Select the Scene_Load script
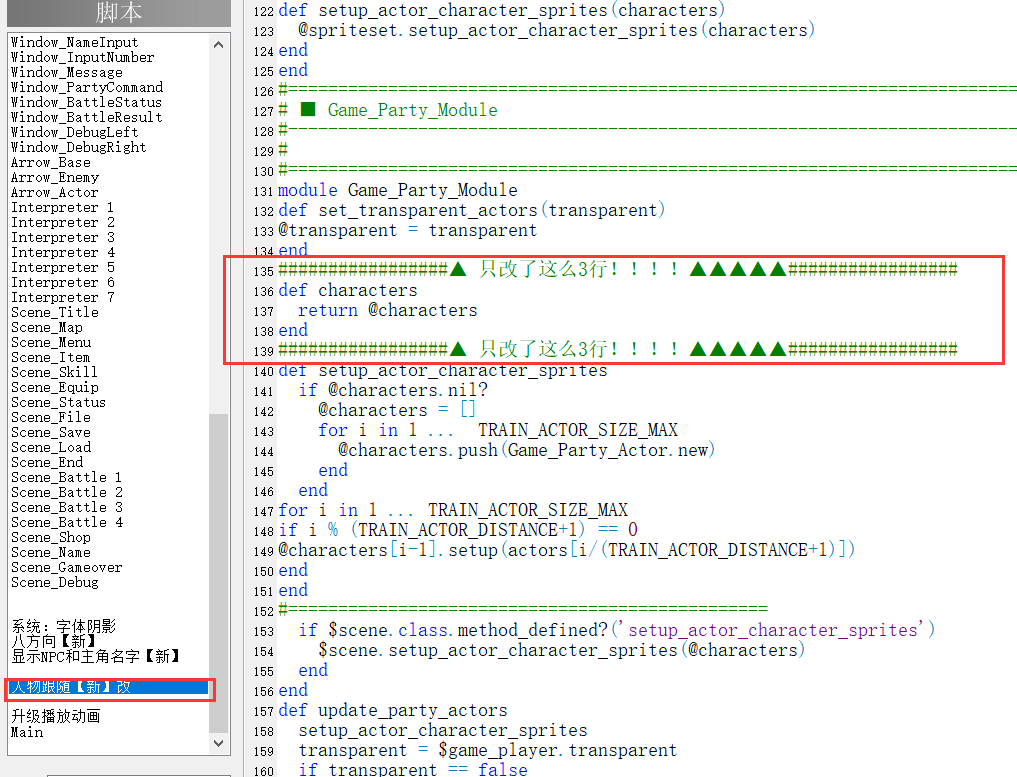Viewport: 1017px width, 777px height. click(51, 447)
